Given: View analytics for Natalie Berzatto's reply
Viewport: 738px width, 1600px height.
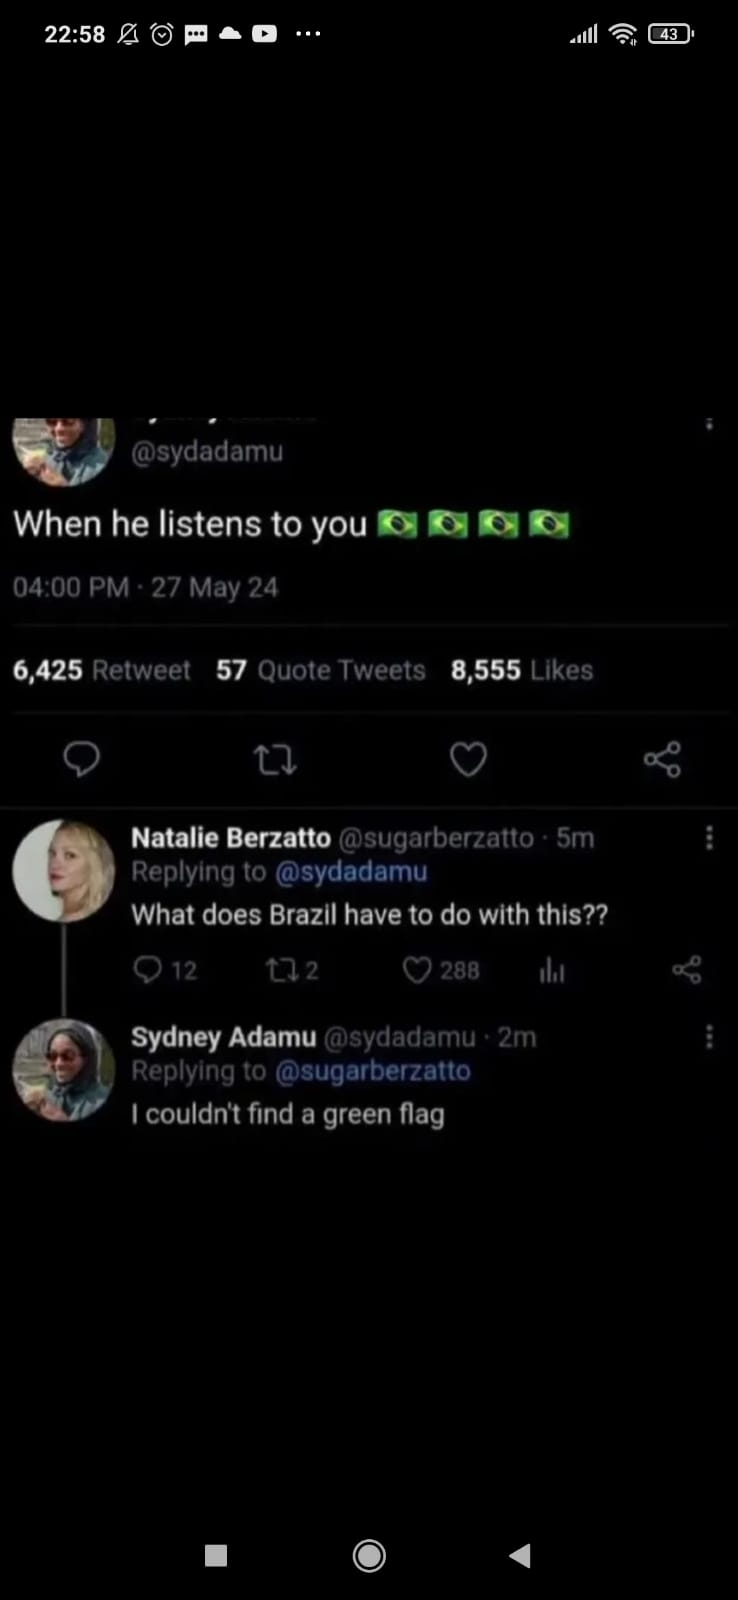Looking at the screenshot, I should [x=551, y=970].
